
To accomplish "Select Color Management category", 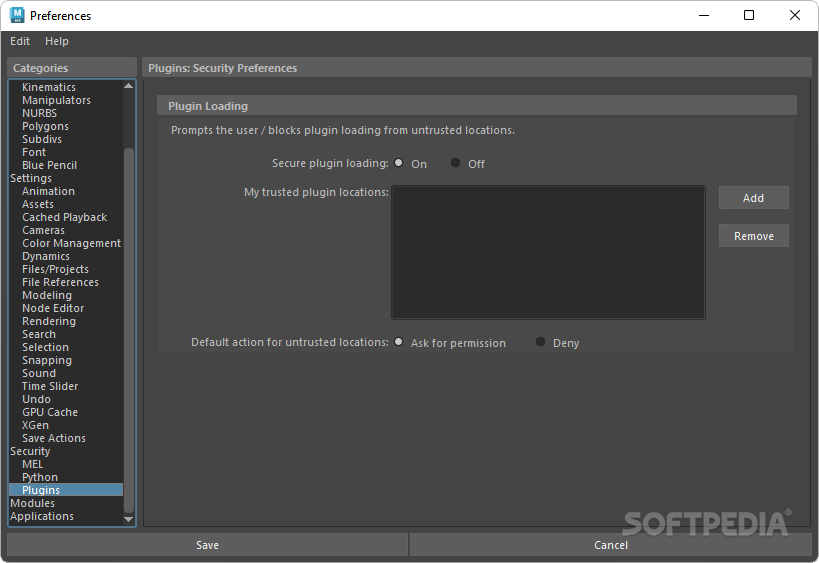I will [72, 243].
